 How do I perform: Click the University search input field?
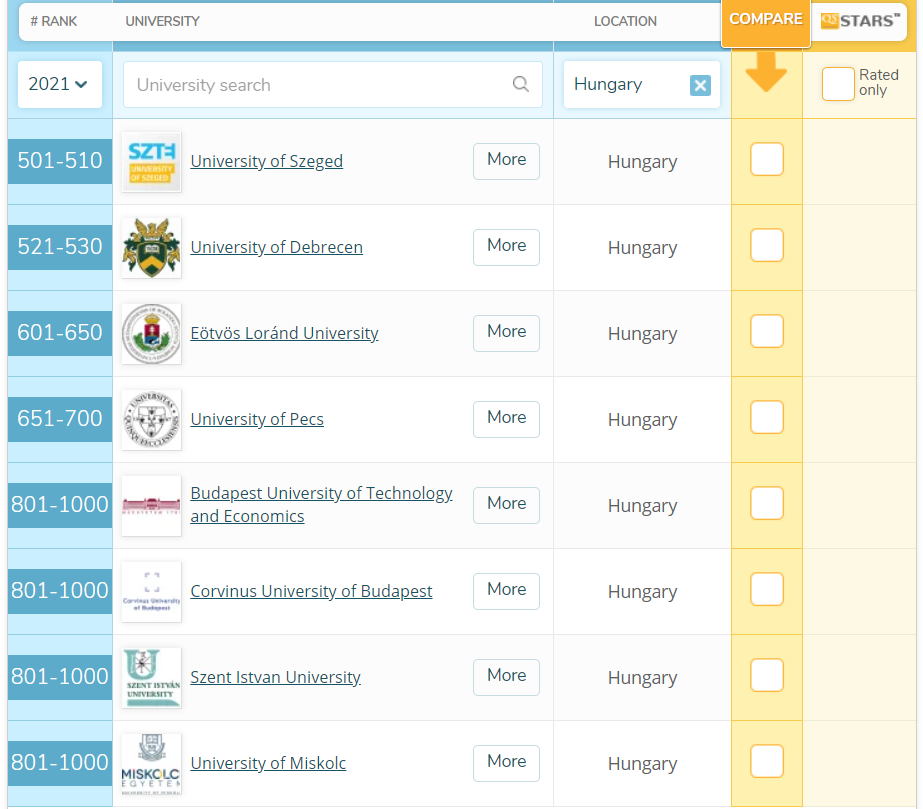pyautogui.click(x=320, y=85)
